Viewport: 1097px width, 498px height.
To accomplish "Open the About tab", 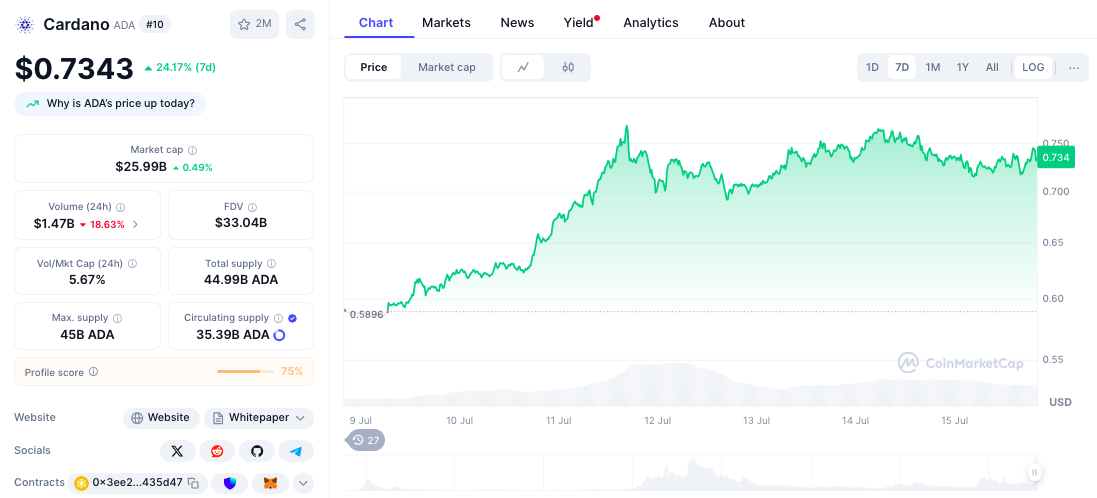I will tap(726, 22).
